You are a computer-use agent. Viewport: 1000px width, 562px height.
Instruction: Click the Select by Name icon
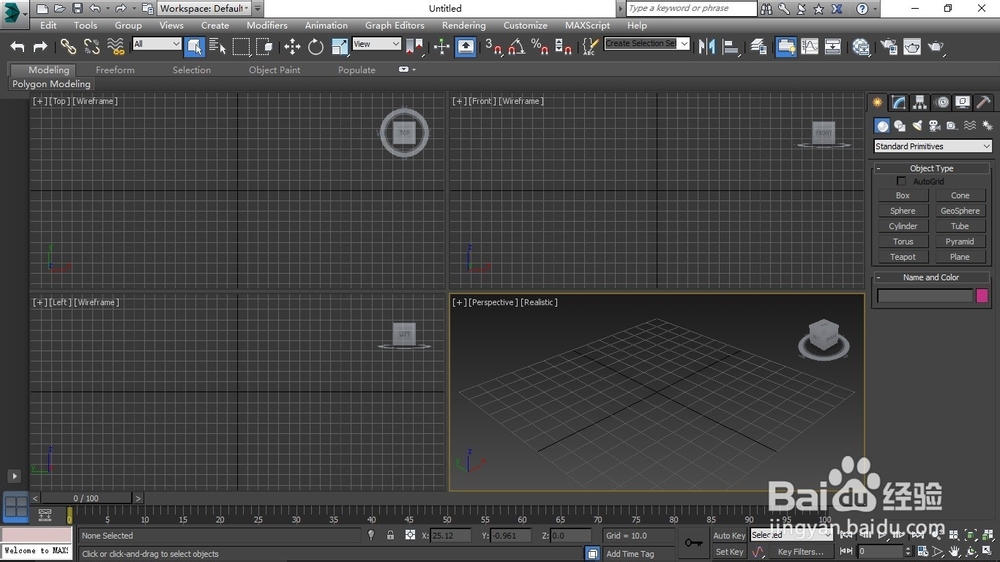point(218,46)
